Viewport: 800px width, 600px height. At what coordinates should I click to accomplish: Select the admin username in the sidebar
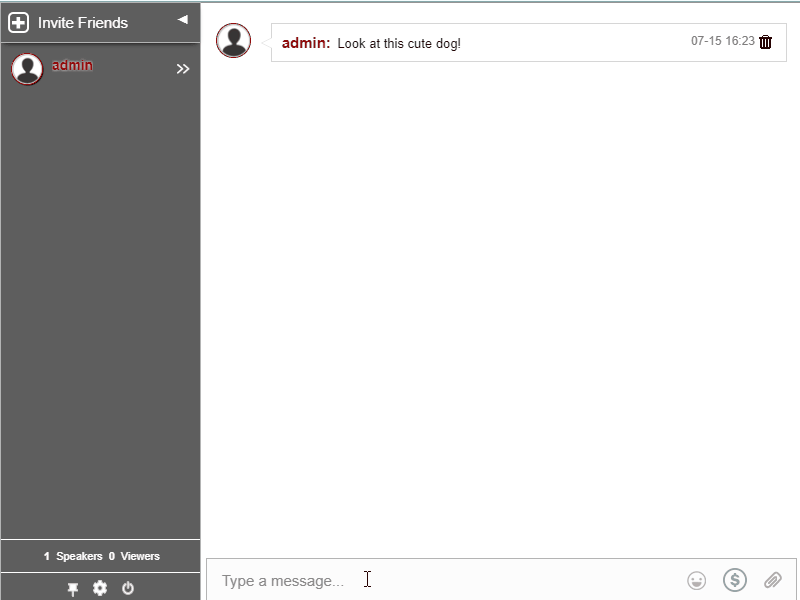tap(71, 67)
